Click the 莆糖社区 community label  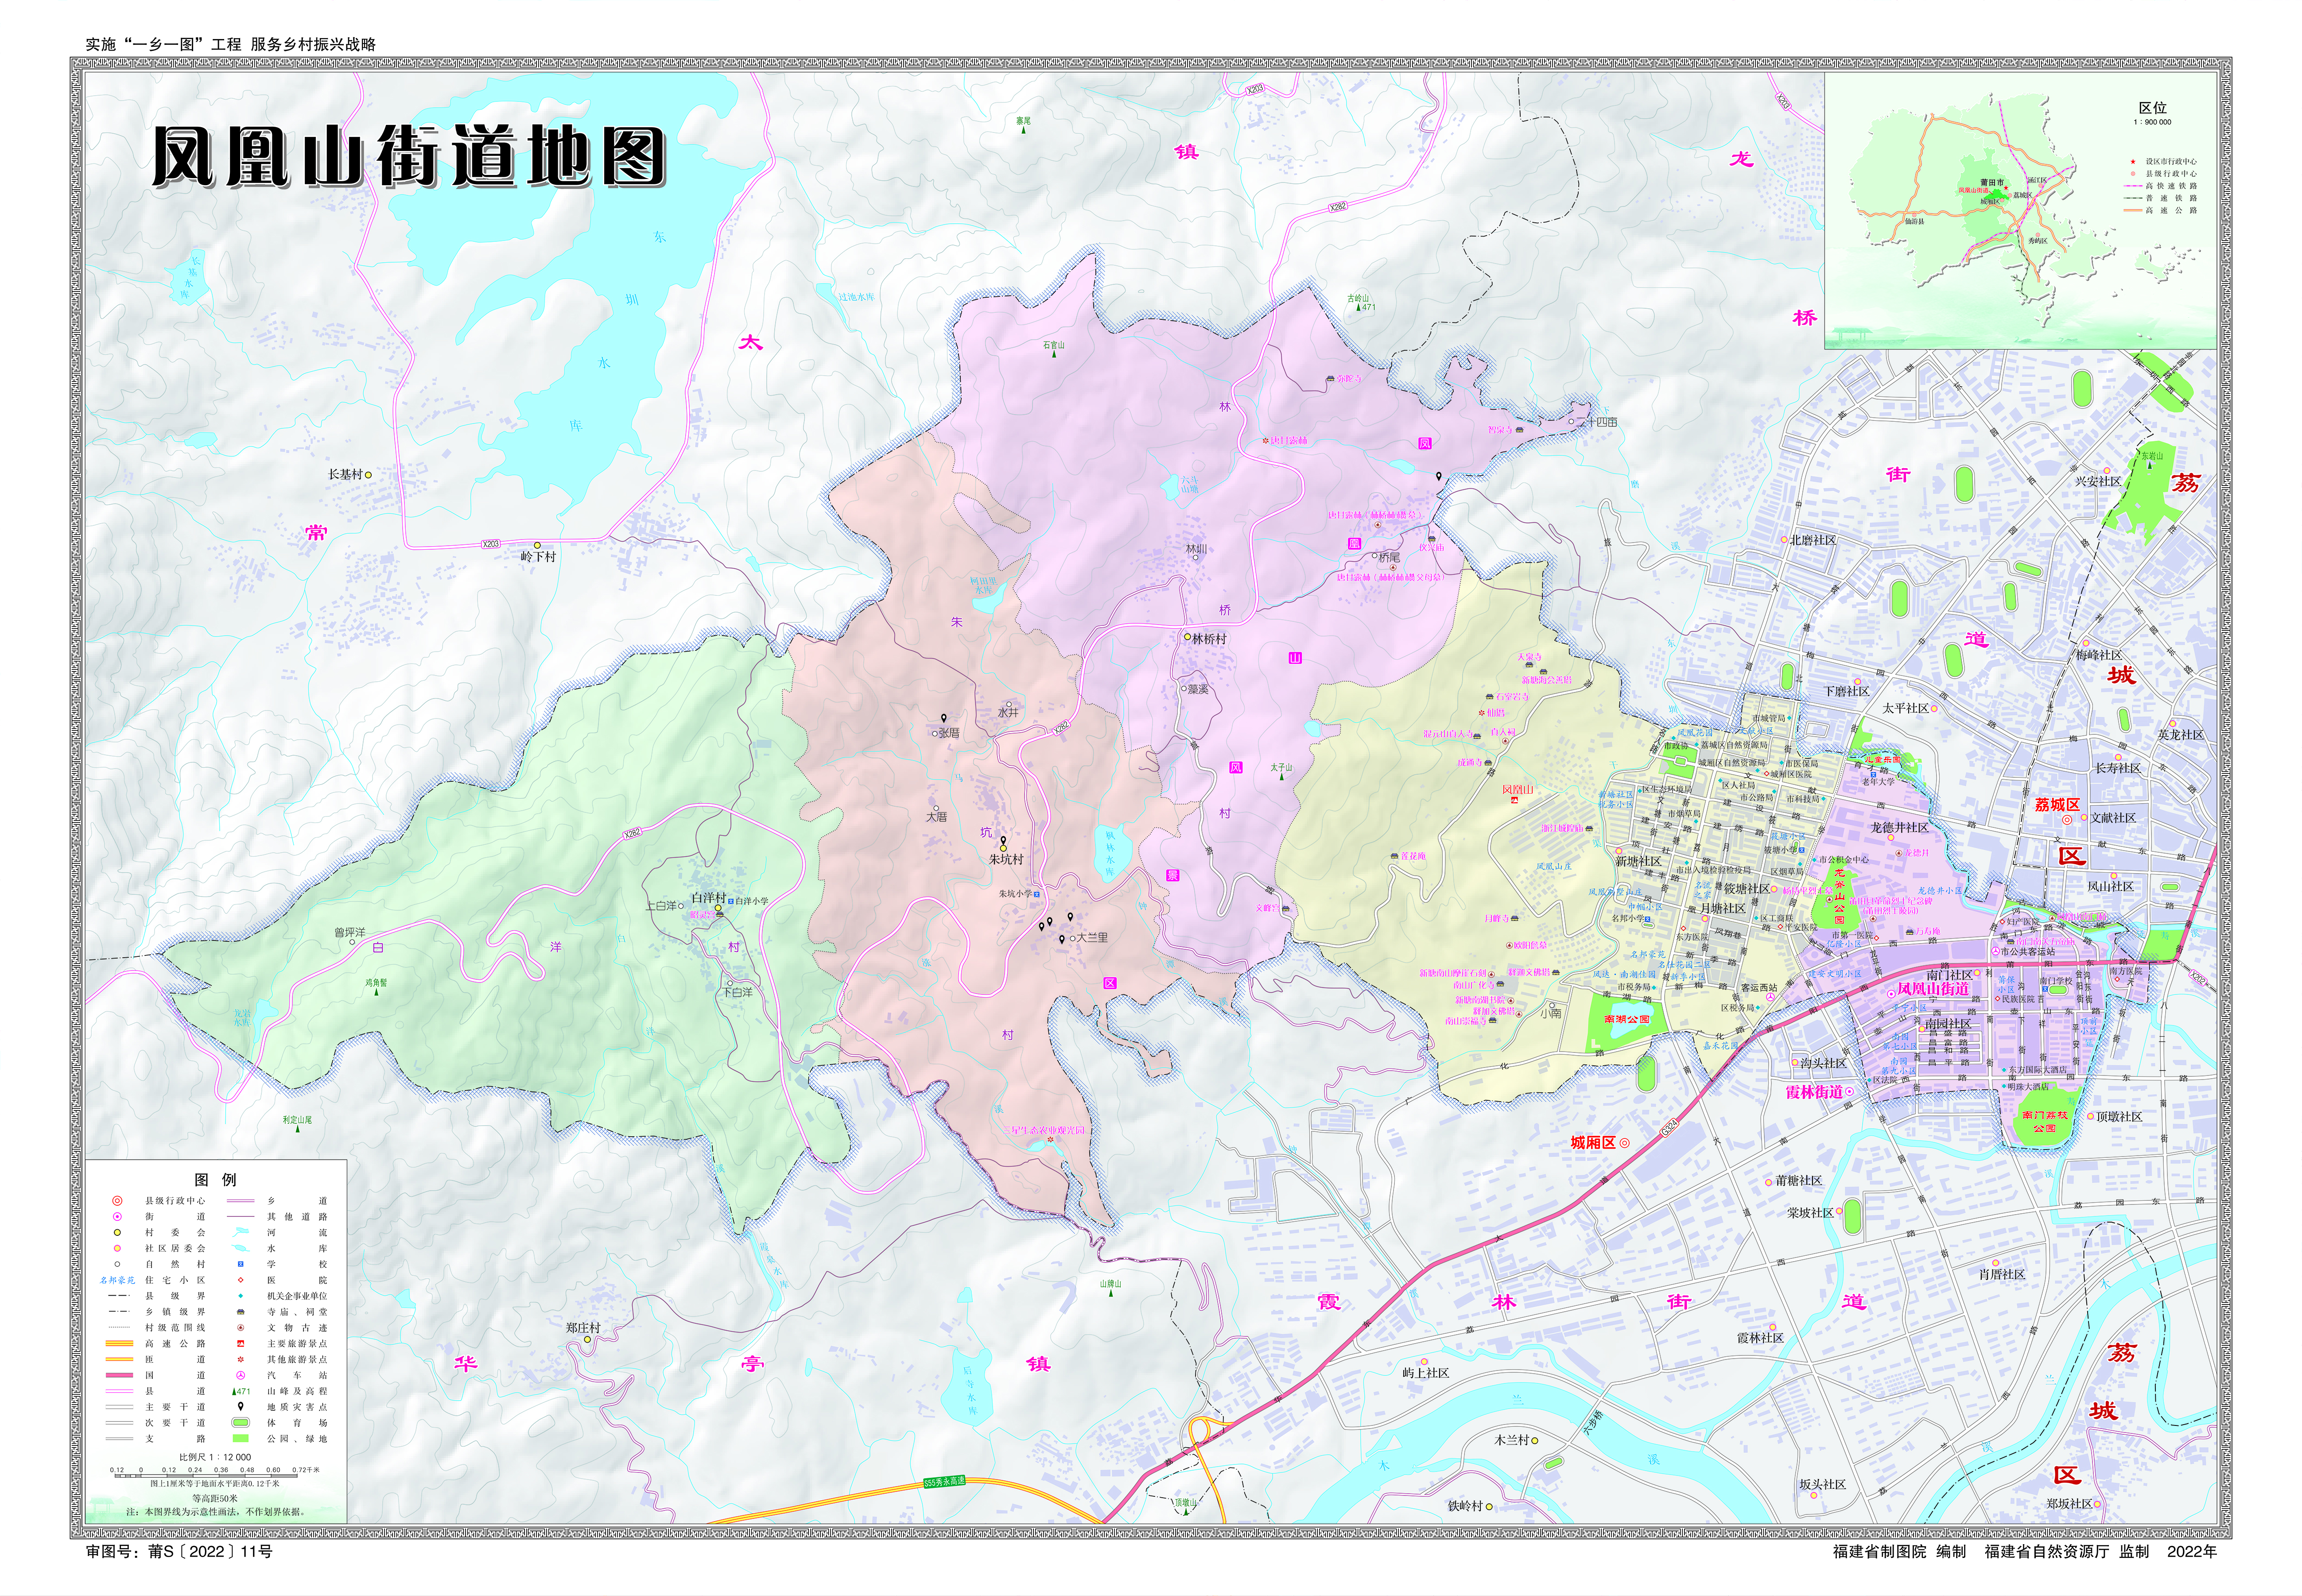pyautogui.click(x=1799, y=1180)
